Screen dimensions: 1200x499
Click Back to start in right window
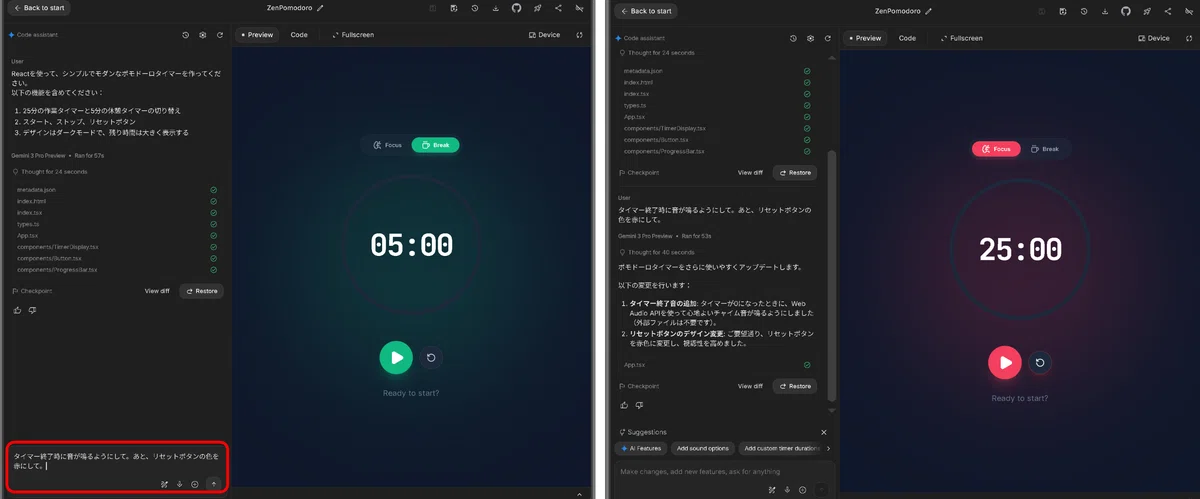click(x=647, y=11)
